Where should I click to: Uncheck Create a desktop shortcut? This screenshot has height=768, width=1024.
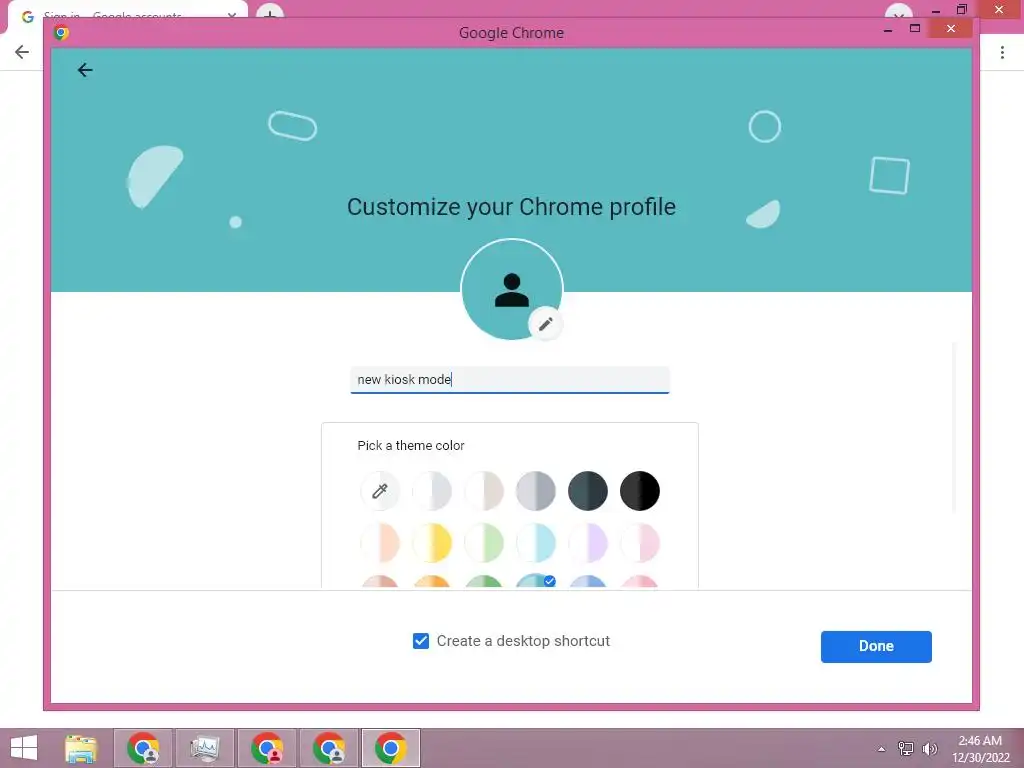pyautogui.click(x=421, y=641)
